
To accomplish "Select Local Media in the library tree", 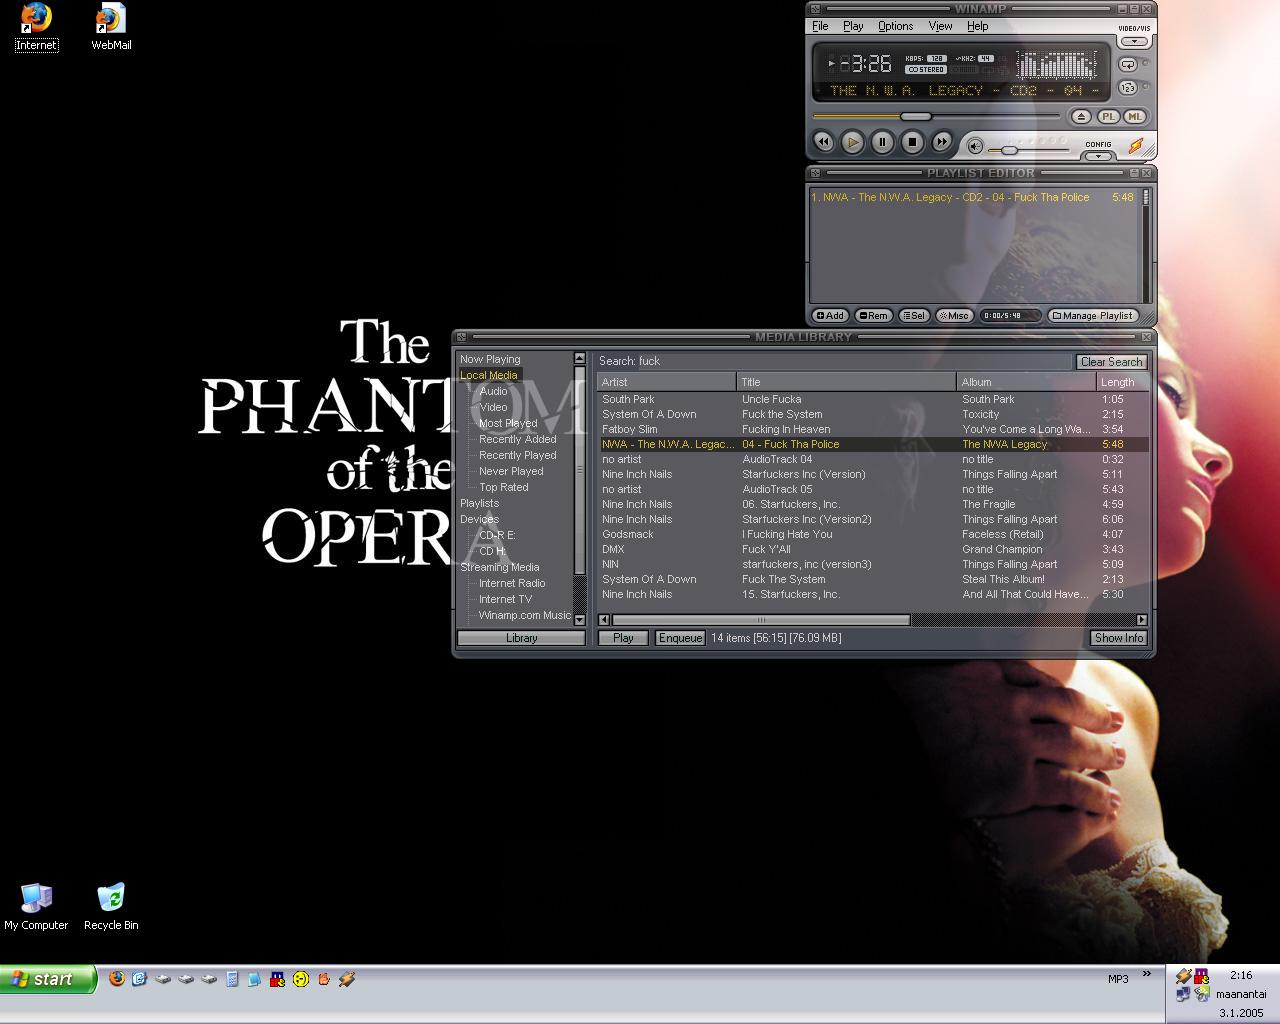I will [489, 375].
